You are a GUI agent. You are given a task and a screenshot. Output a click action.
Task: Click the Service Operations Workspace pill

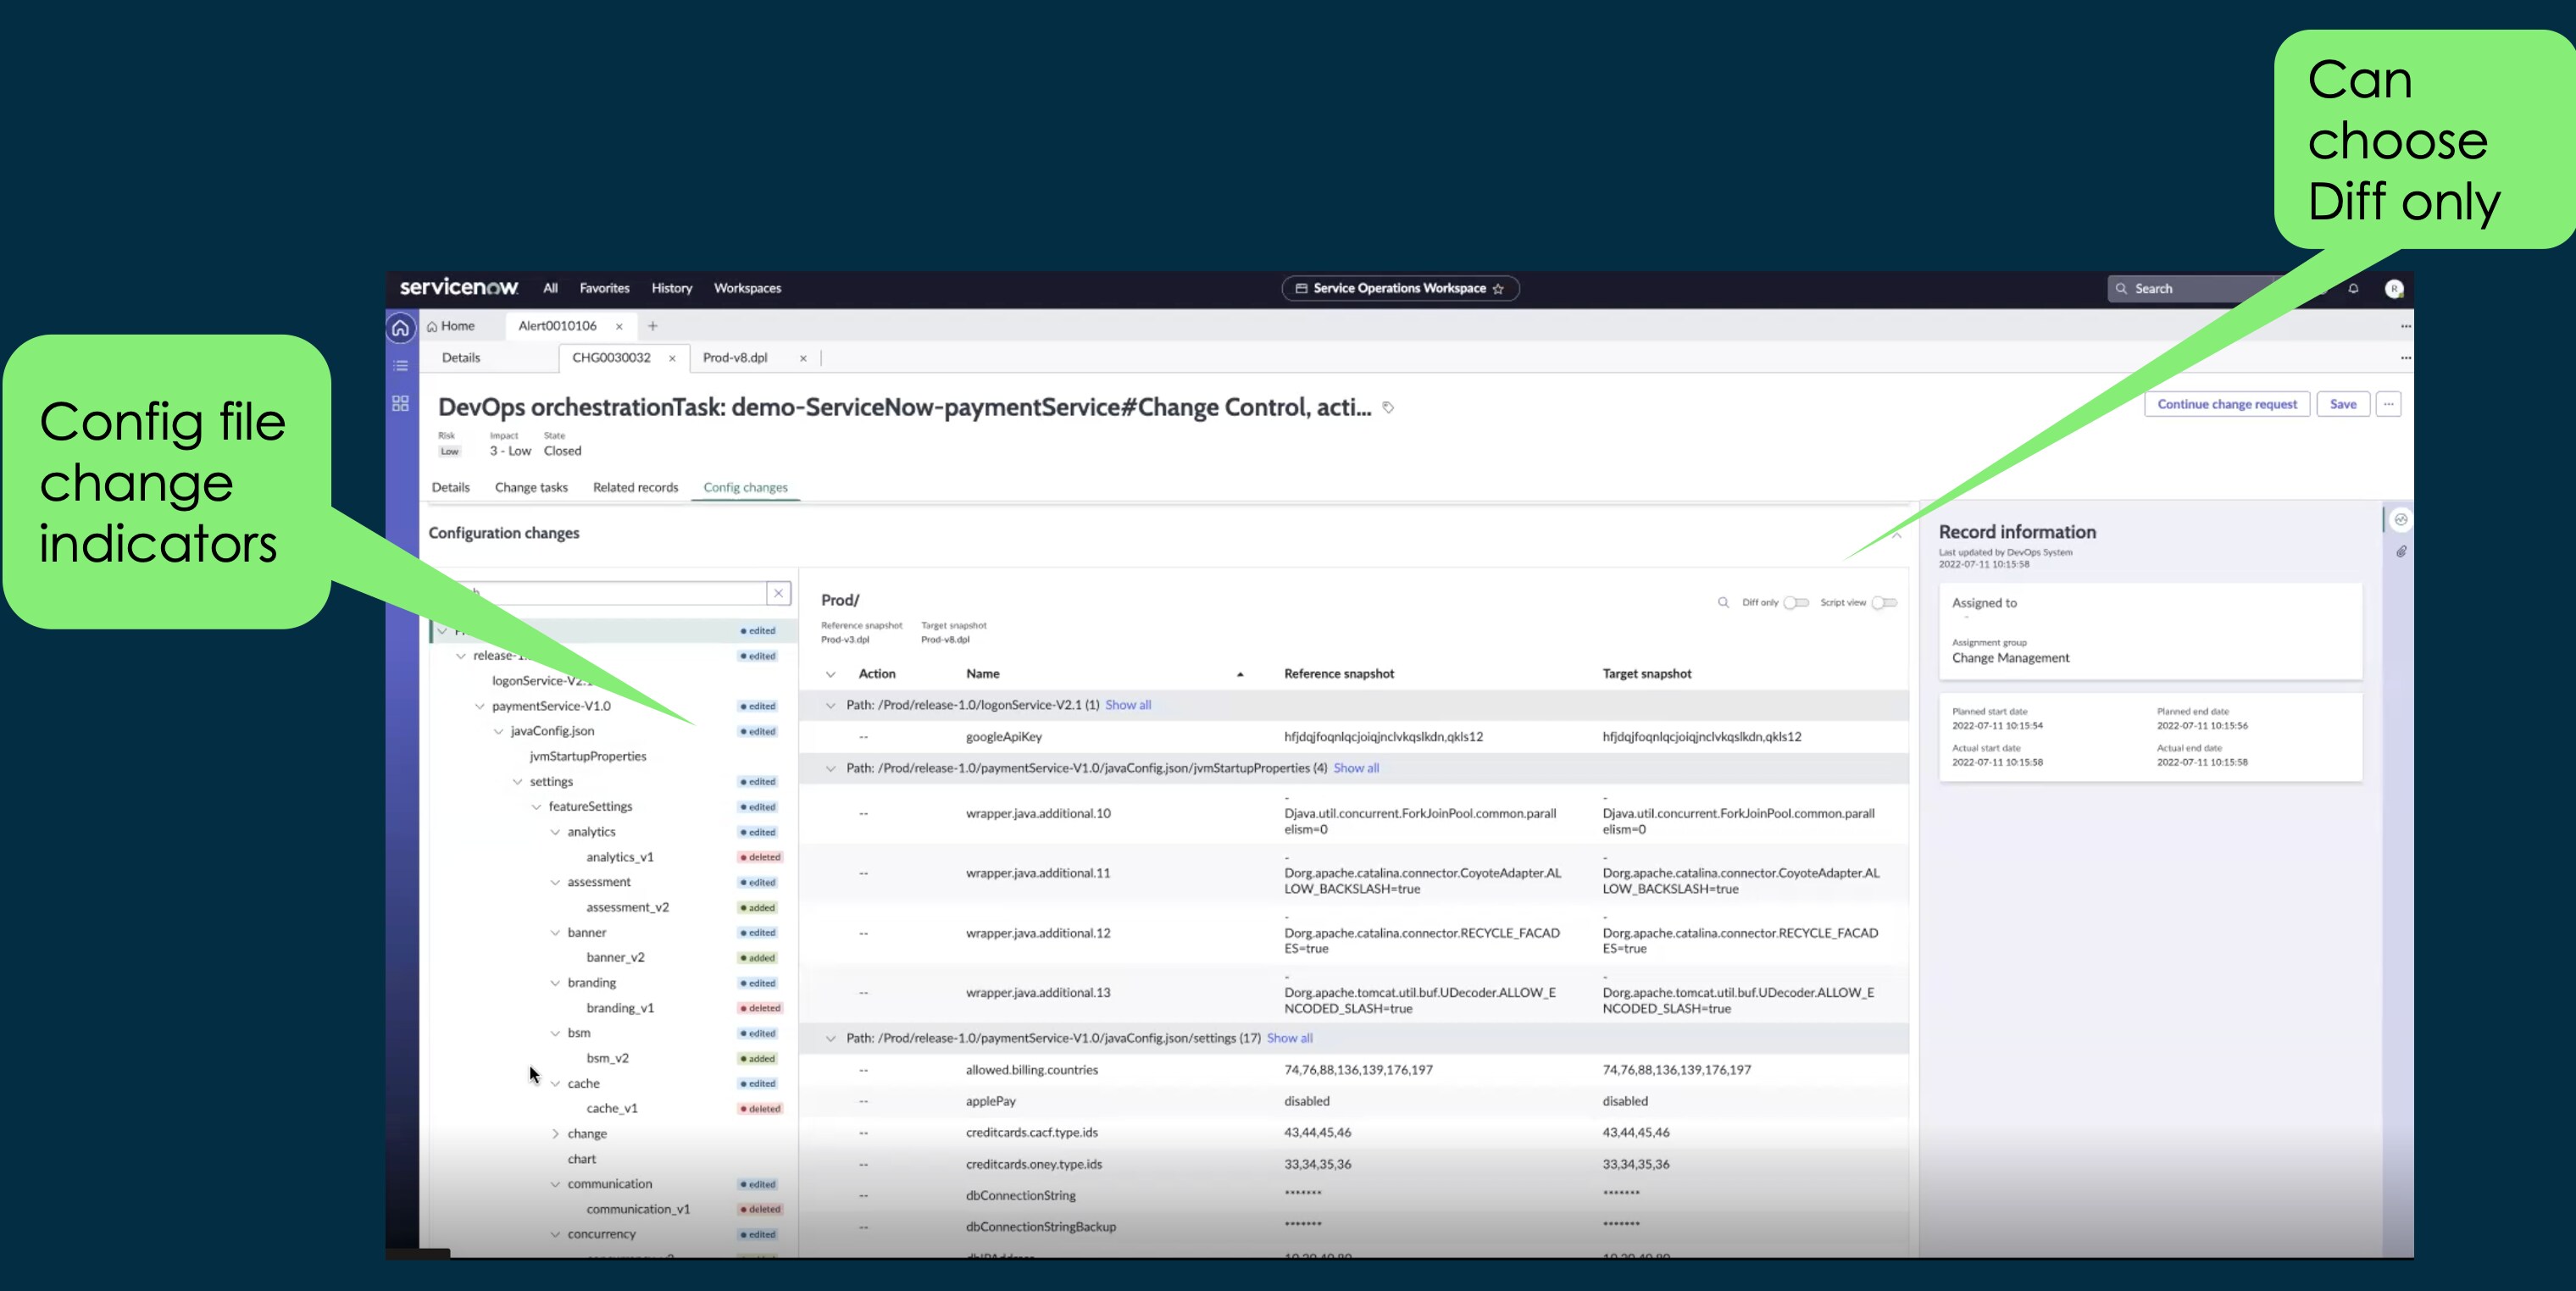click(x=1400, y=288)
